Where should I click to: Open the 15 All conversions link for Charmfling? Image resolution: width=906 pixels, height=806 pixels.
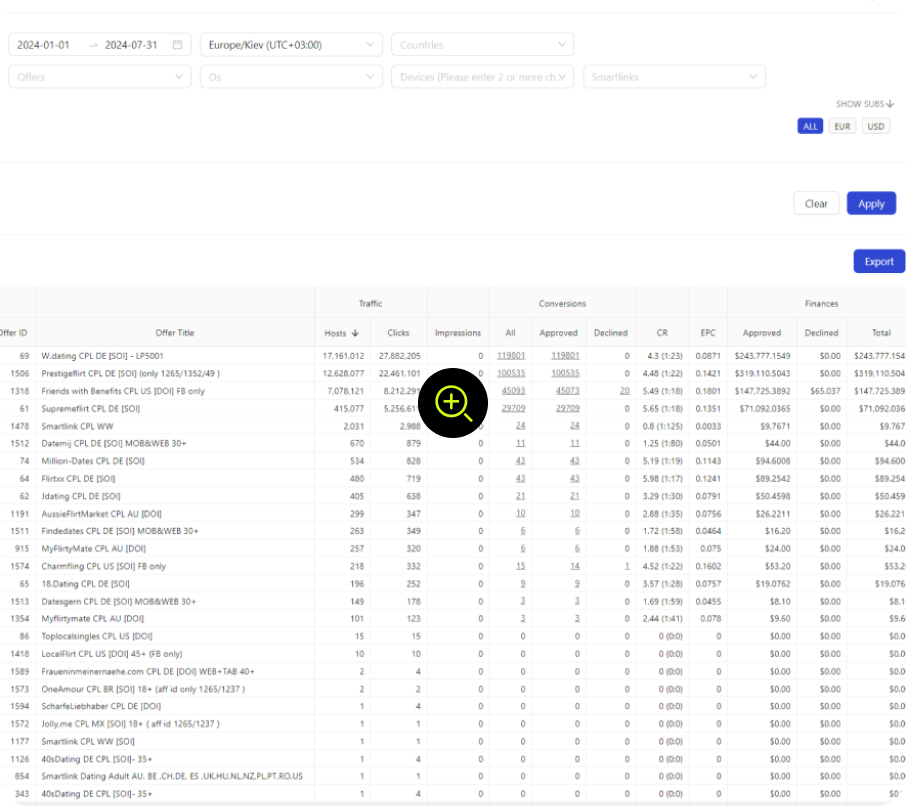click(521, 566)
